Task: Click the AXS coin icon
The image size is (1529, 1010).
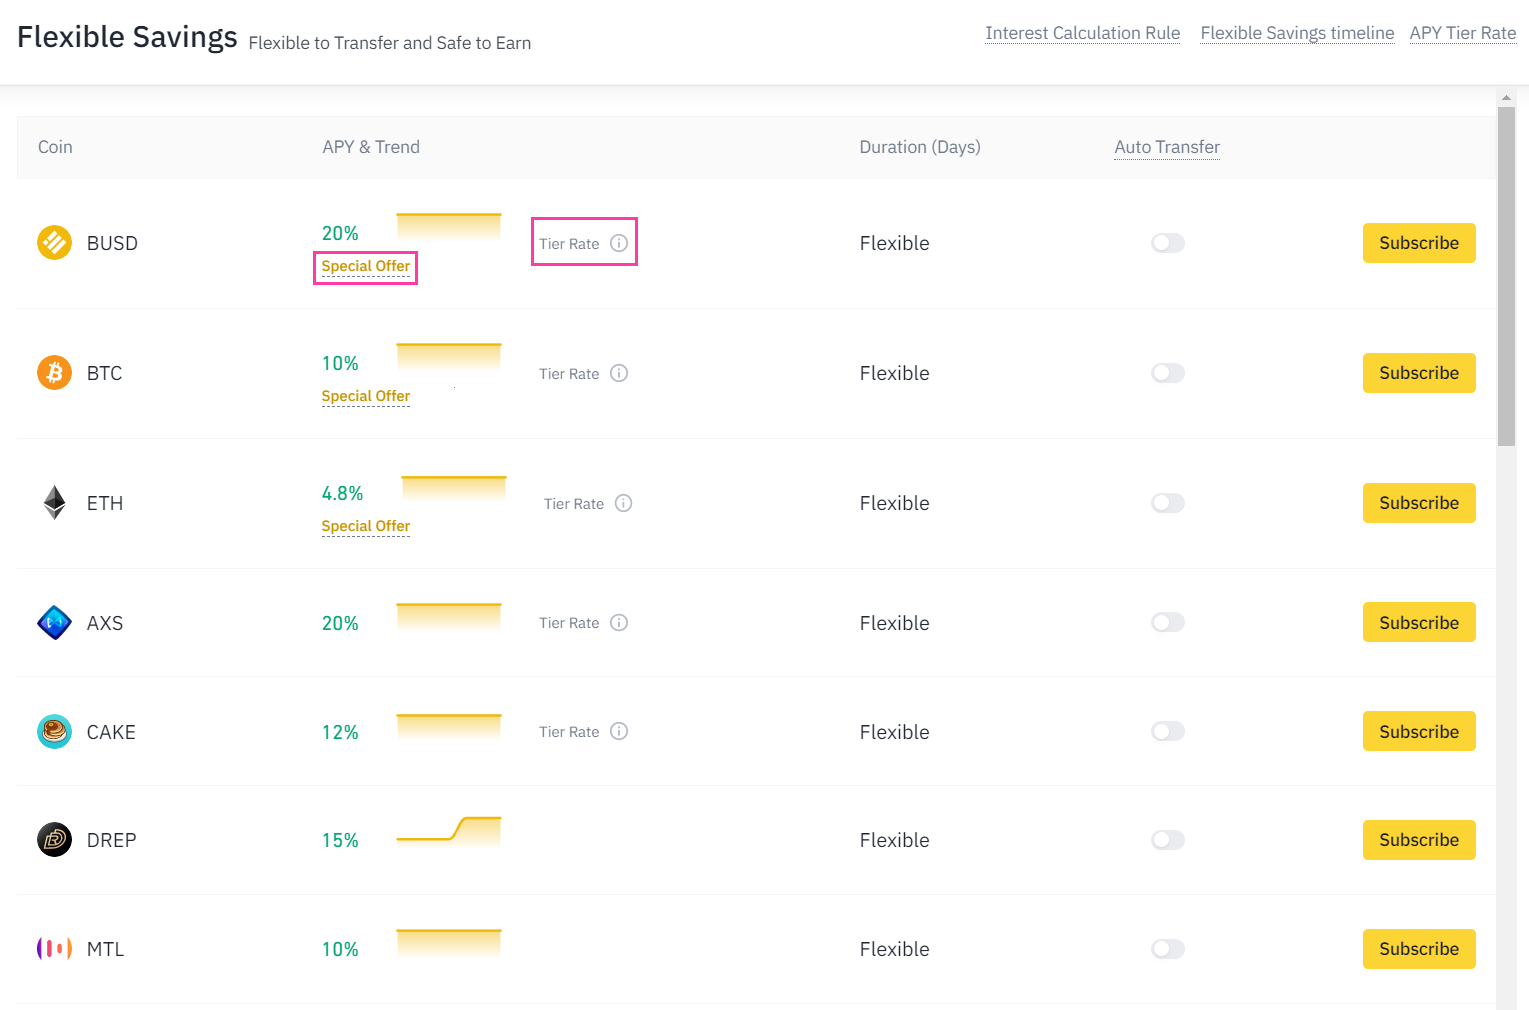Action: click(54, 623)
